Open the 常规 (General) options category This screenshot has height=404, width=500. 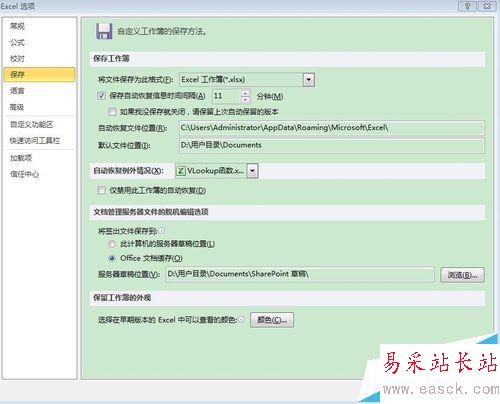tap(17, 26)
